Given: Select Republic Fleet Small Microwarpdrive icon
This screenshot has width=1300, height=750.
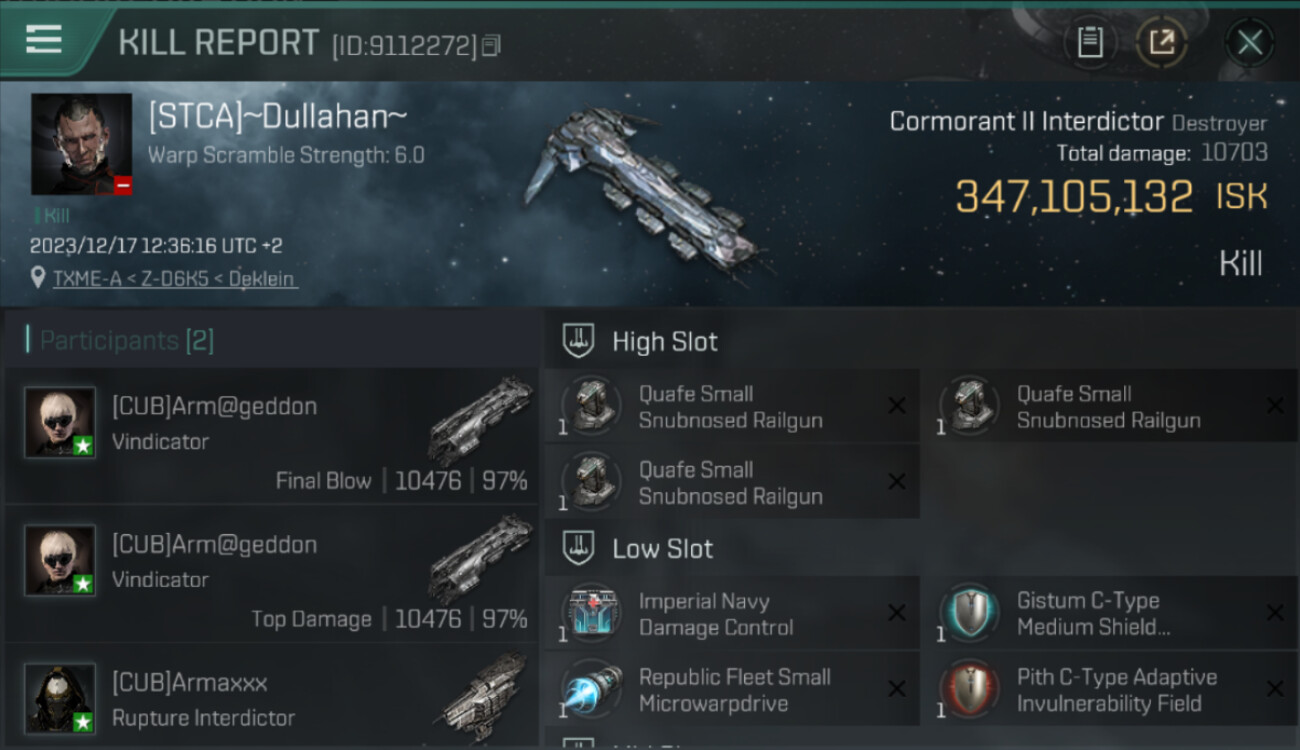Looking at the screenshot, I should click(x=591, y=689).
